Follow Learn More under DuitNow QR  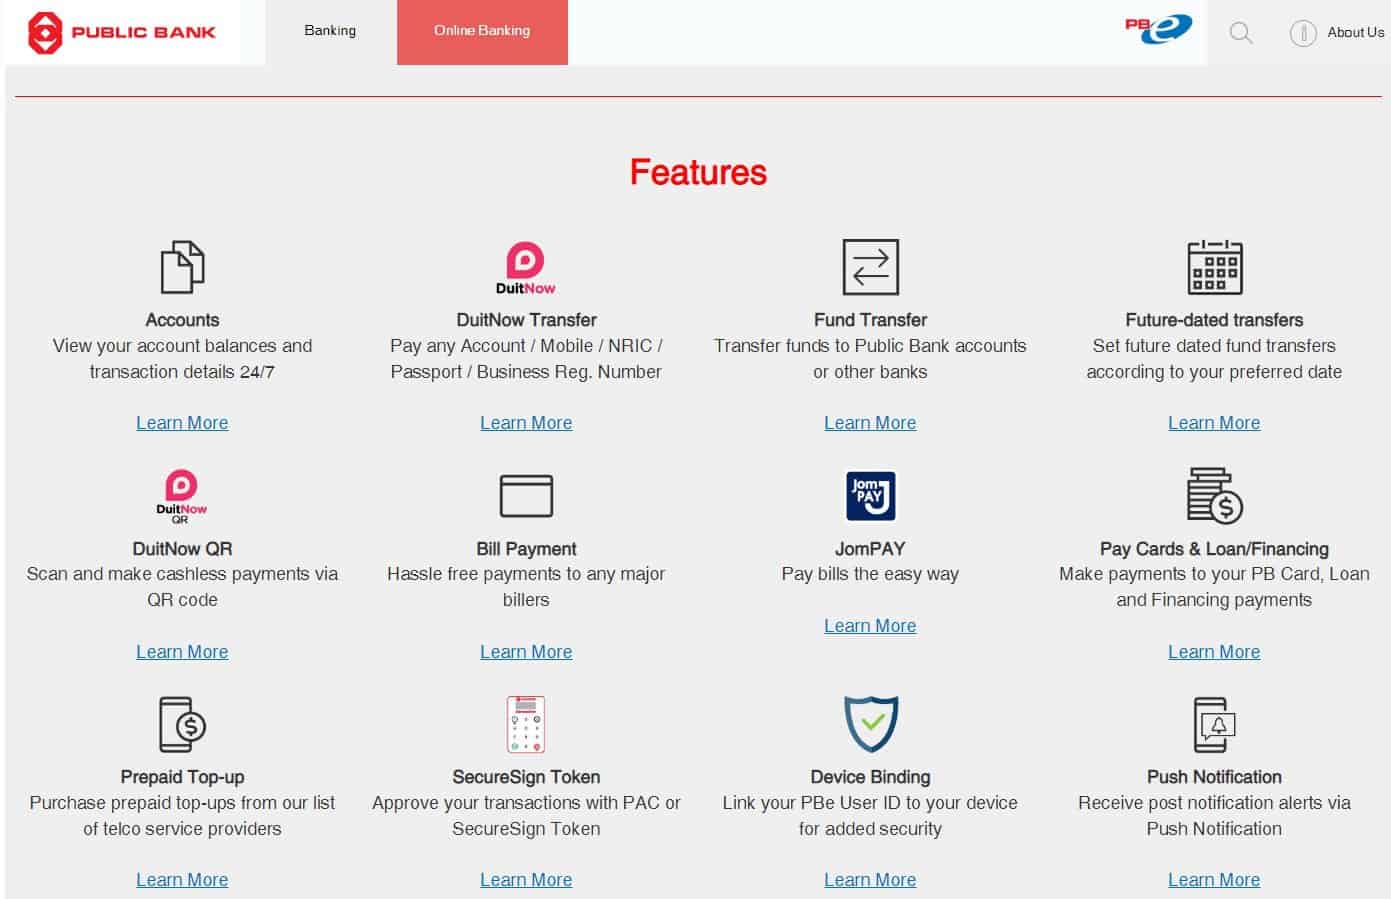182,652
